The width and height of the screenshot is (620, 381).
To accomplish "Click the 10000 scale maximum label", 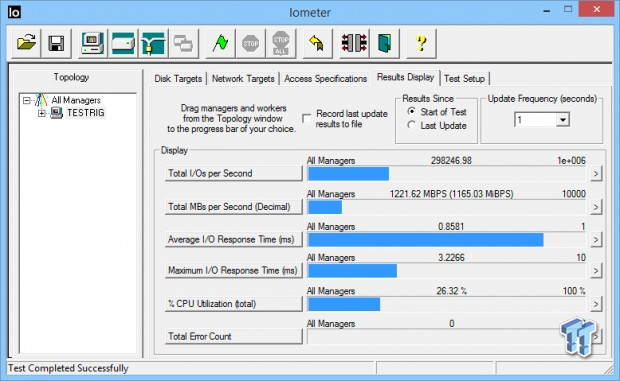I will pyautogui.click(x=573, y=194).
